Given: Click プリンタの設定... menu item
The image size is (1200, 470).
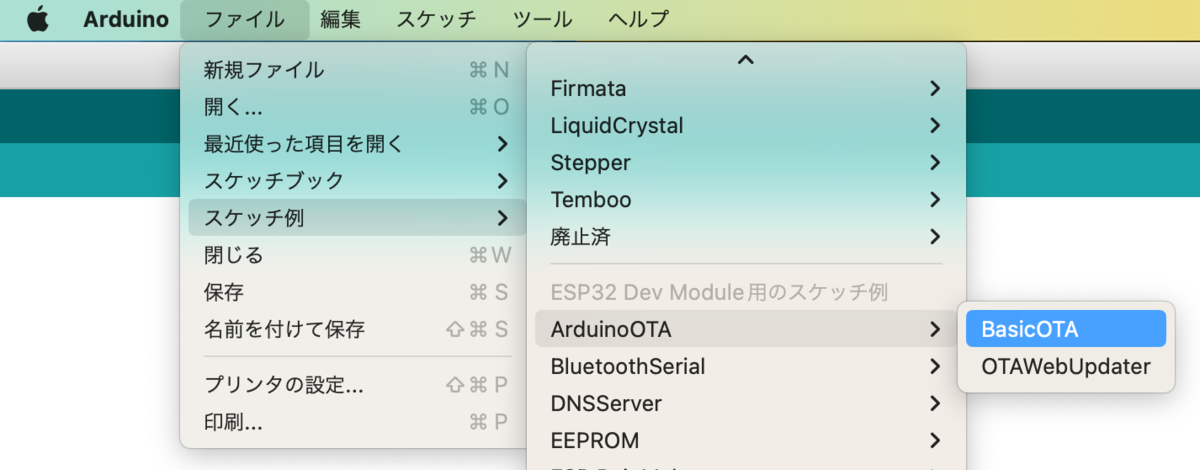Looking at the screenshot, I should (x=284, y=385).
